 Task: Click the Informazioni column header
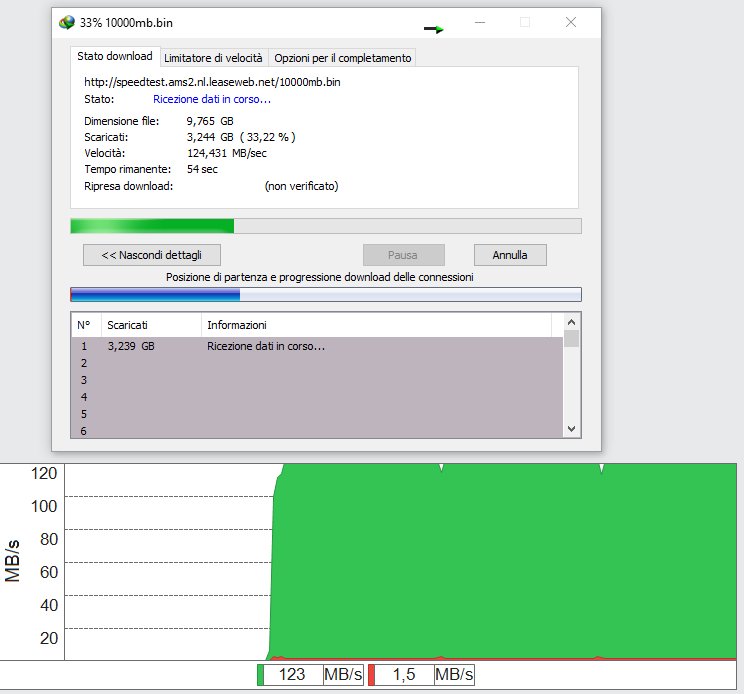[x=375, y=325]
